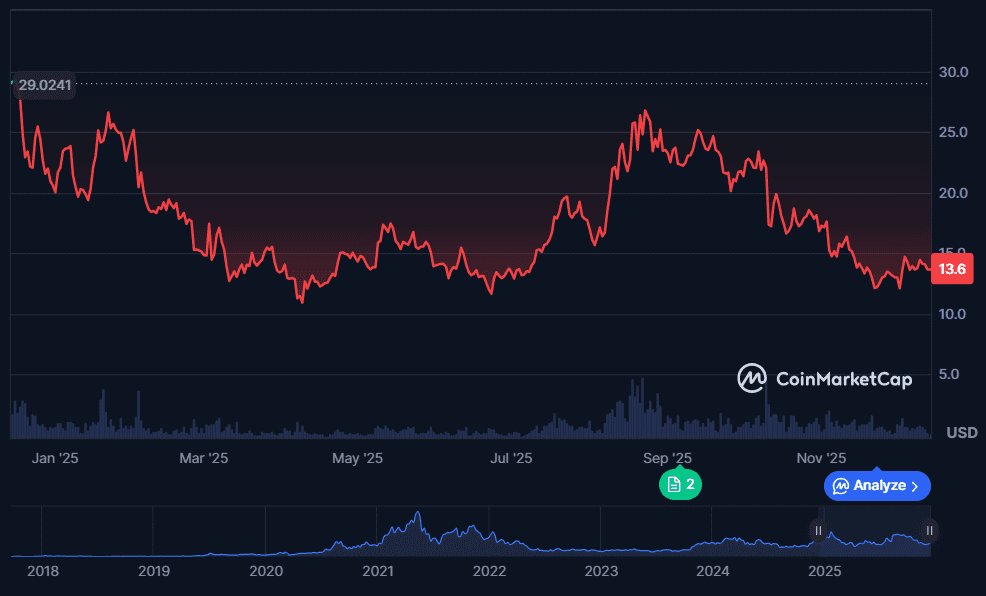This screenshot has height=596, width=986.
Task: Click the 30.0 price axis label
Action: coord(952,72)
